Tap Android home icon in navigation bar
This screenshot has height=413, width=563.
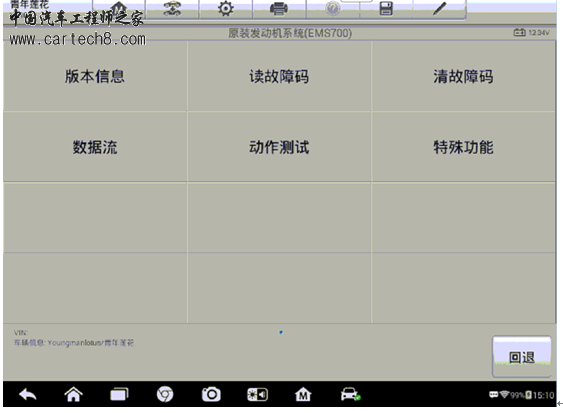point(73,394)
